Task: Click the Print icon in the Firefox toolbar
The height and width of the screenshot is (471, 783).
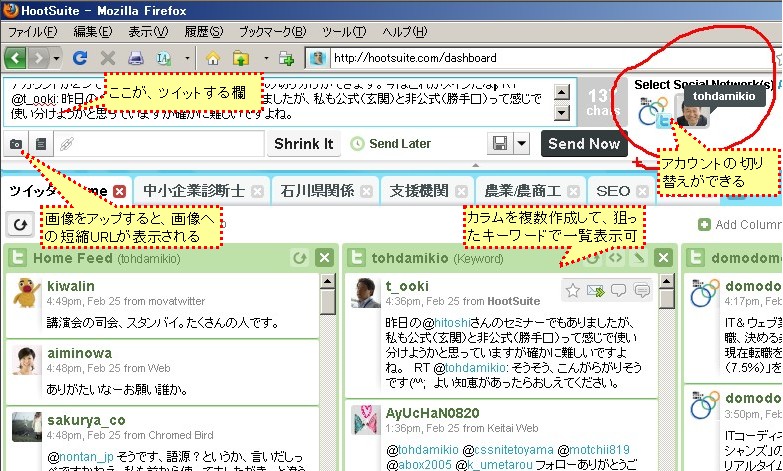Action: [x=135, y=58]
